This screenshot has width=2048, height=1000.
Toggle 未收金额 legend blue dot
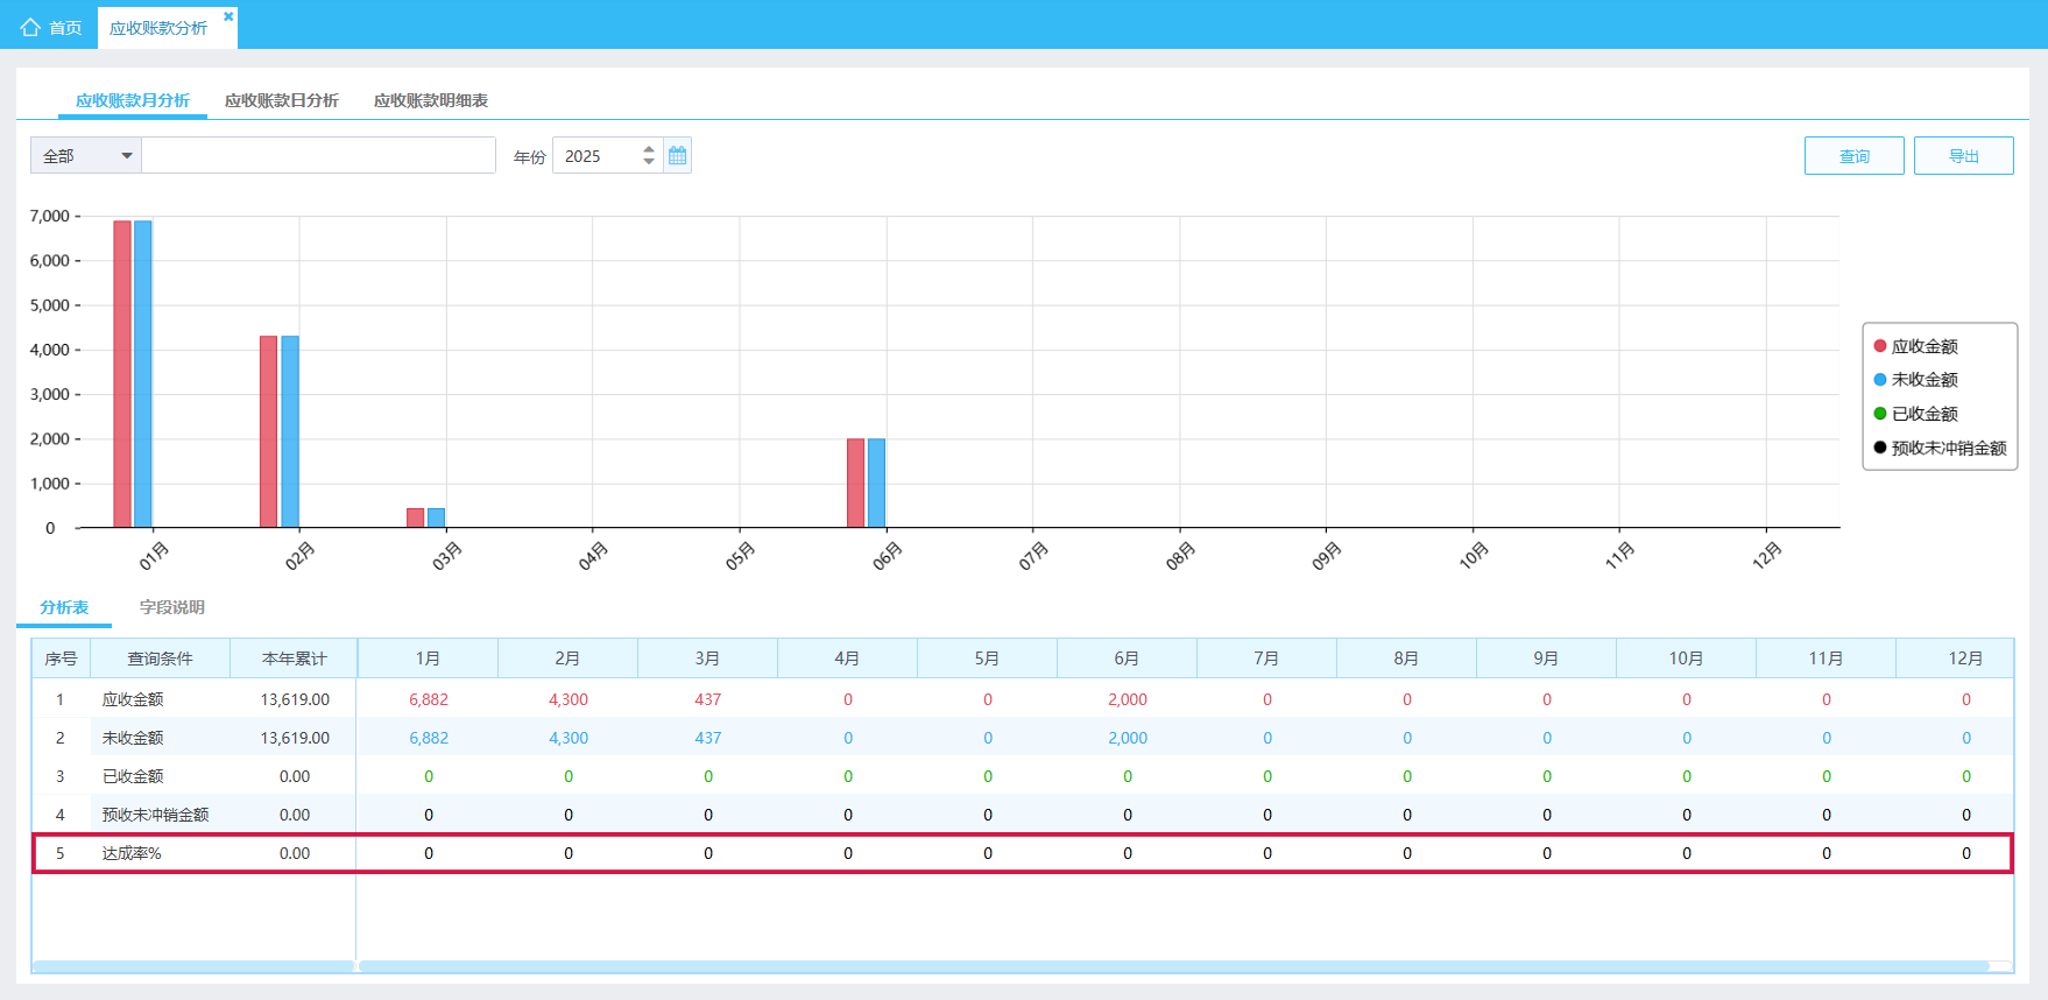(x=1880, y=379)
